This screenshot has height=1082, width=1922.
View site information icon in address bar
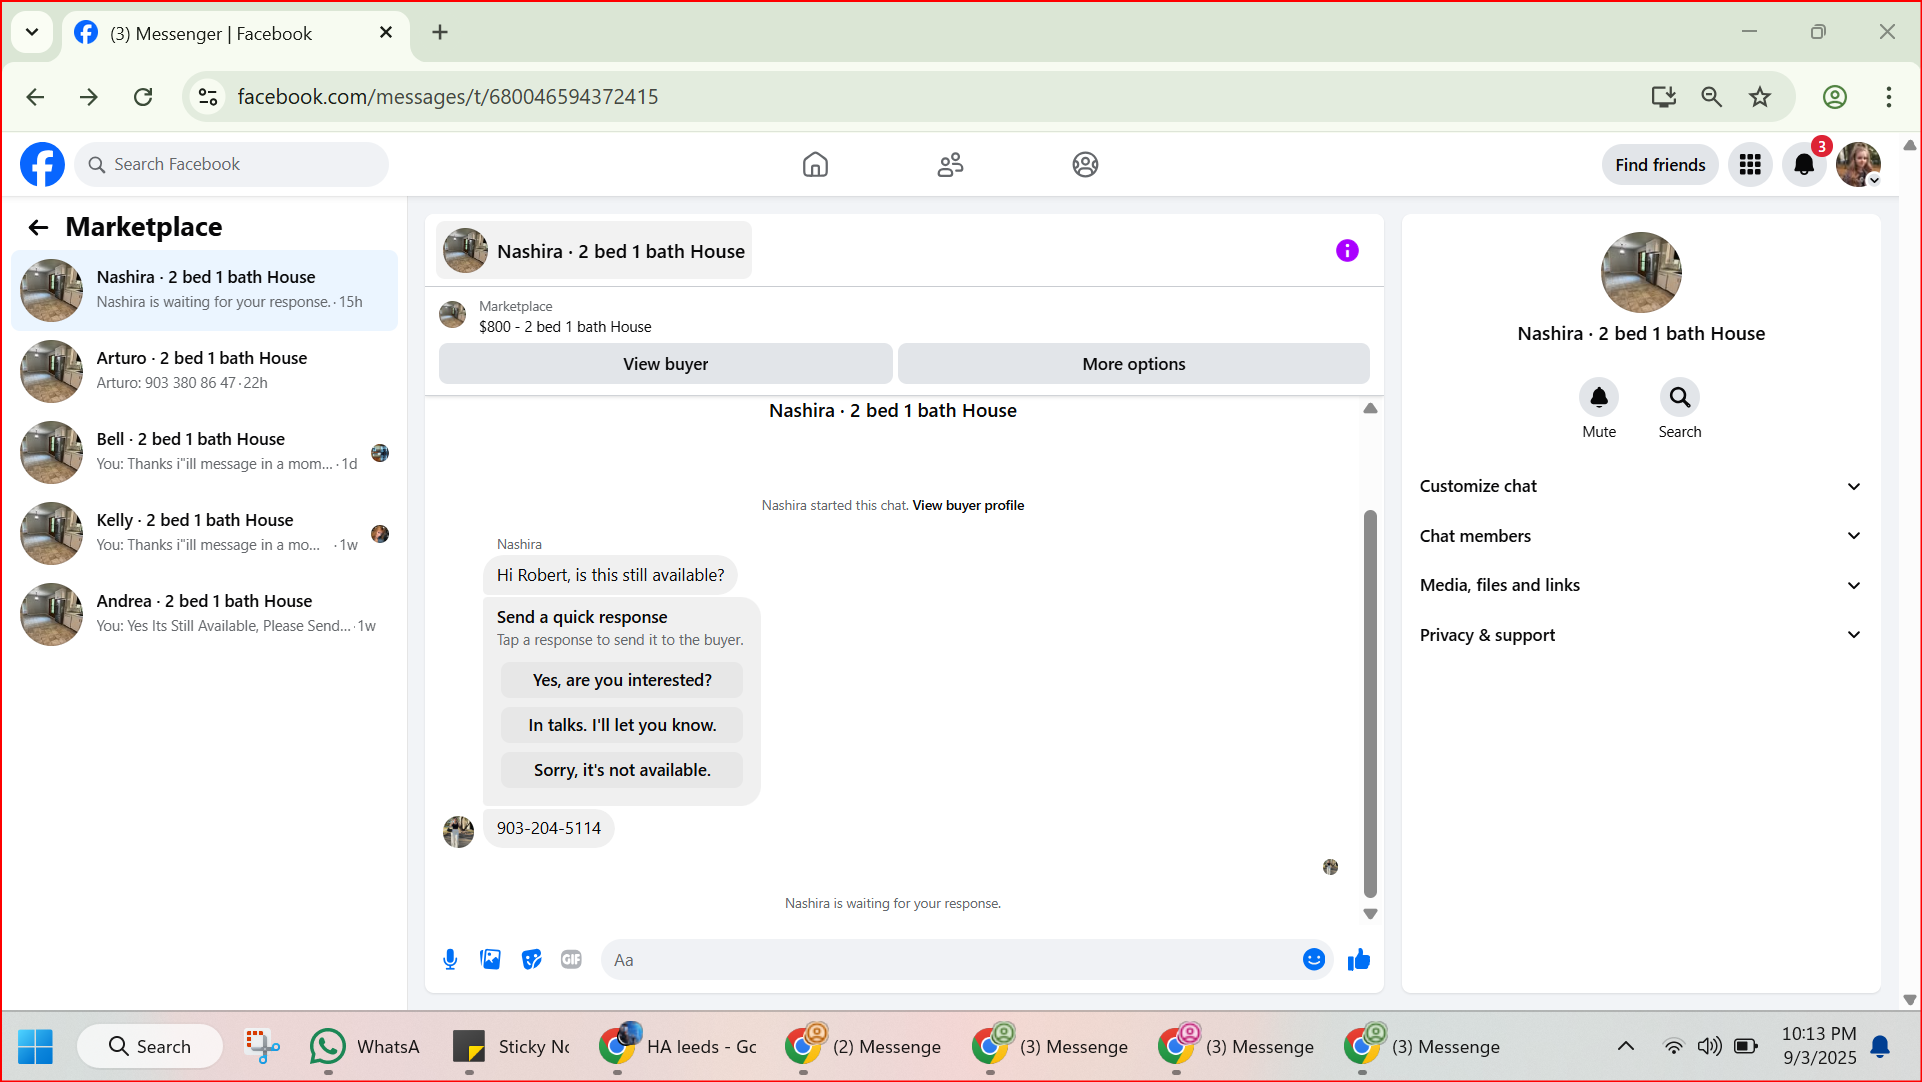(x=208, y=97)
